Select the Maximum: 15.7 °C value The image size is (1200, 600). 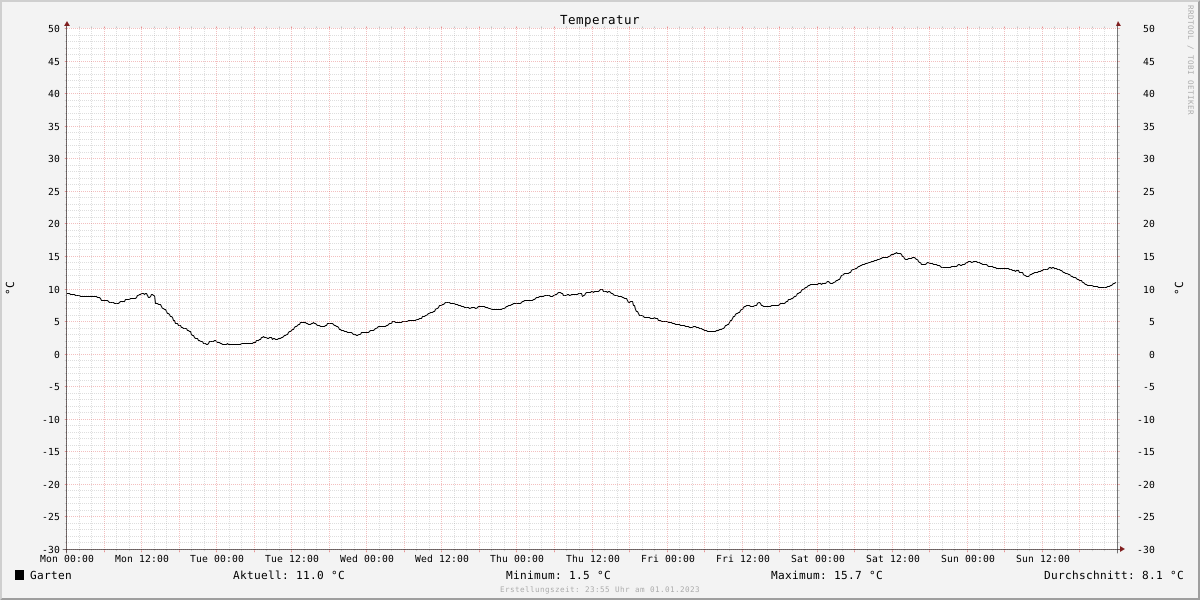[827, 575]
